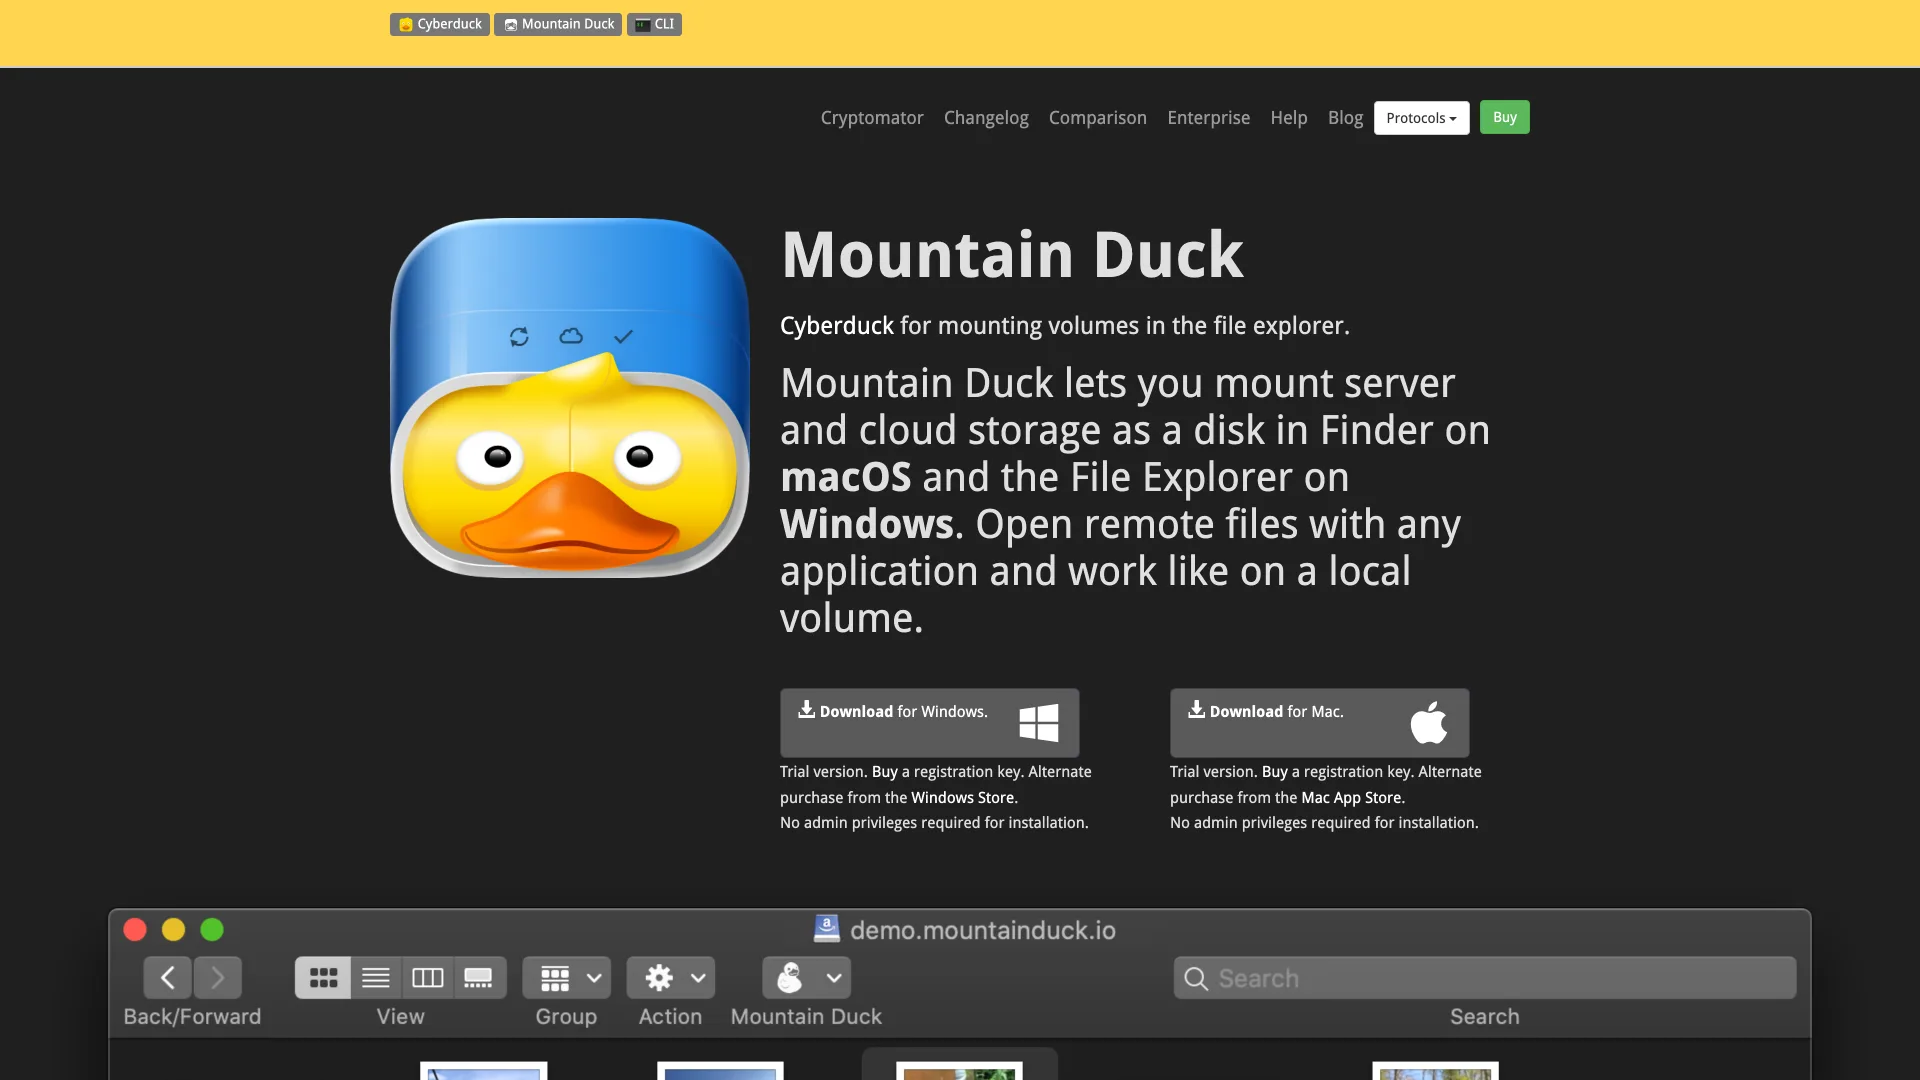1920x1080 pixels.
Task: Expand the Protocols dropdown
Action: 1421,118
